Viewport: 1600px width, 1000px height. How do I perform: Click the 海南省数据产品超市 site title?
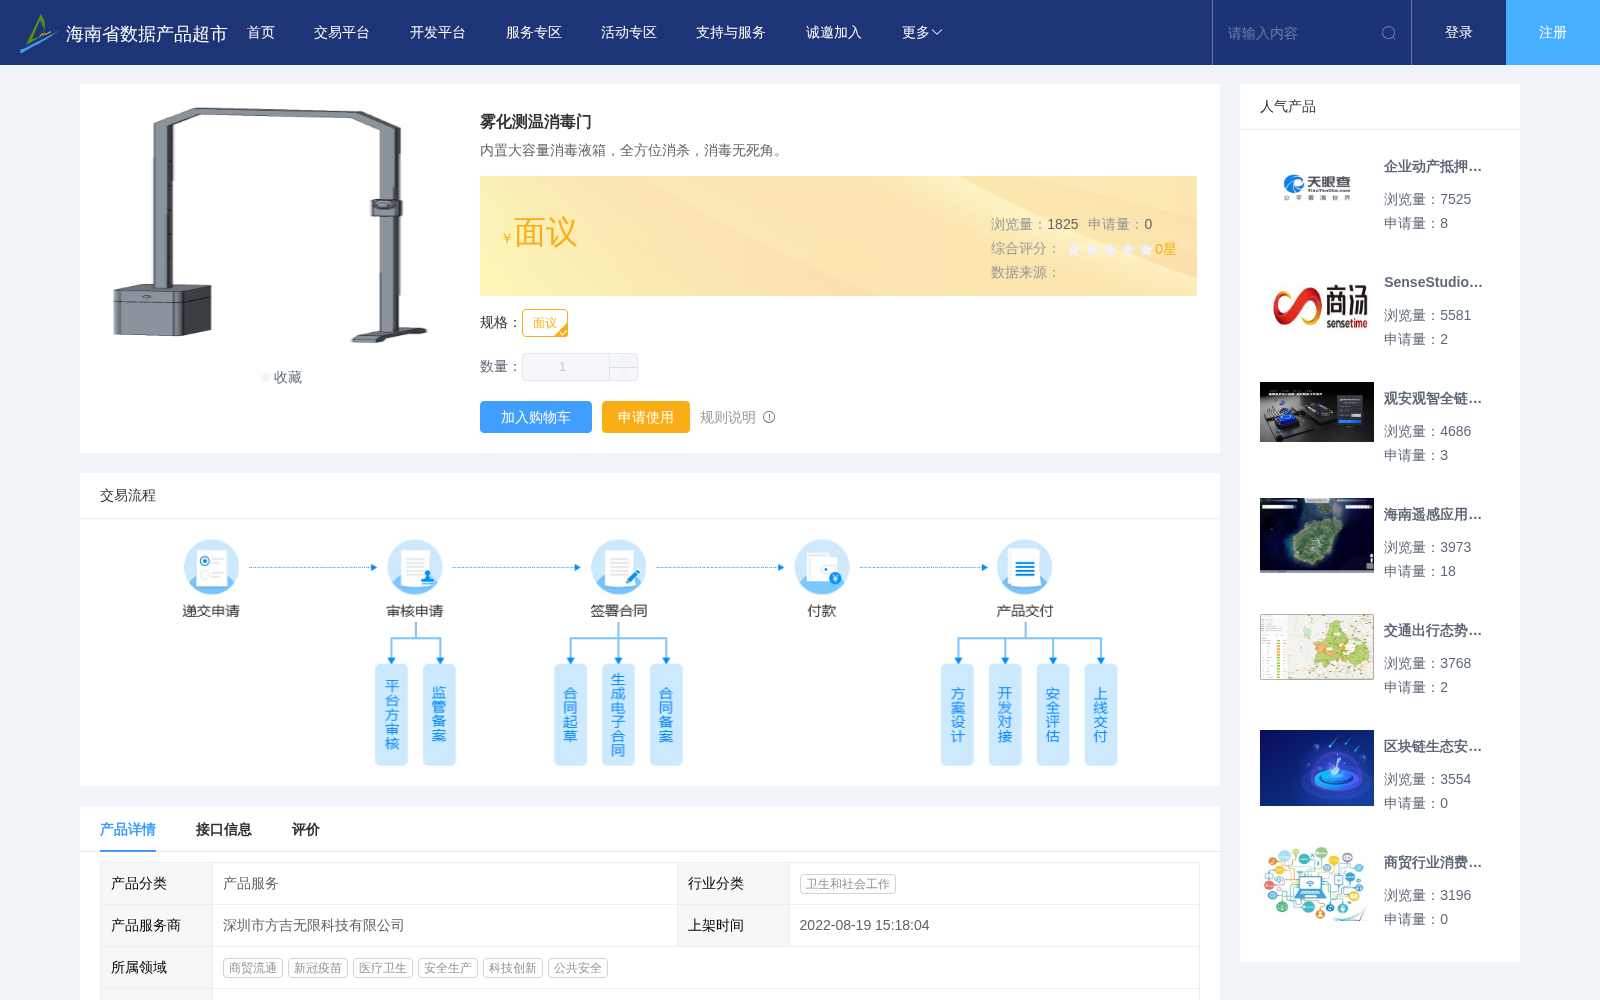click(x=147, y=34)
